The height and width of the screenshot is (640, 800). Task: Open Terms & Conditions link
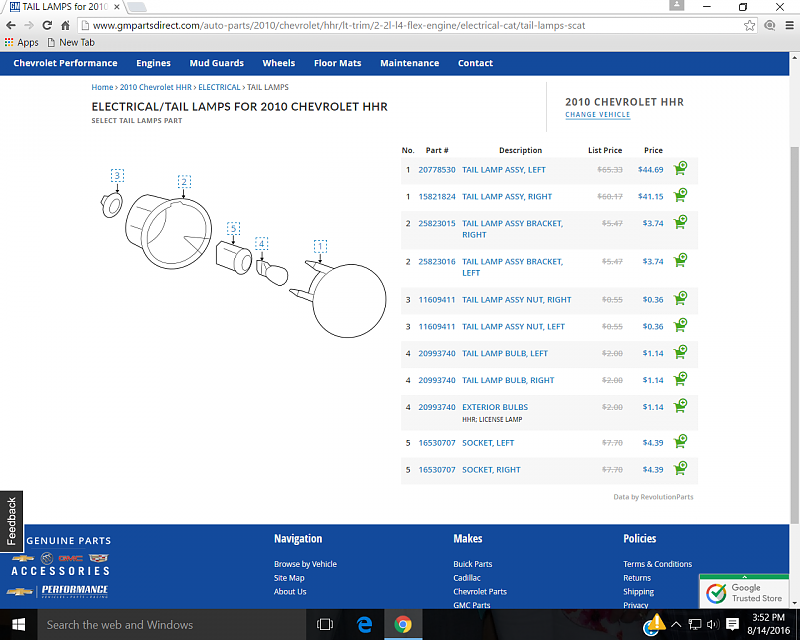click(657, 564)
